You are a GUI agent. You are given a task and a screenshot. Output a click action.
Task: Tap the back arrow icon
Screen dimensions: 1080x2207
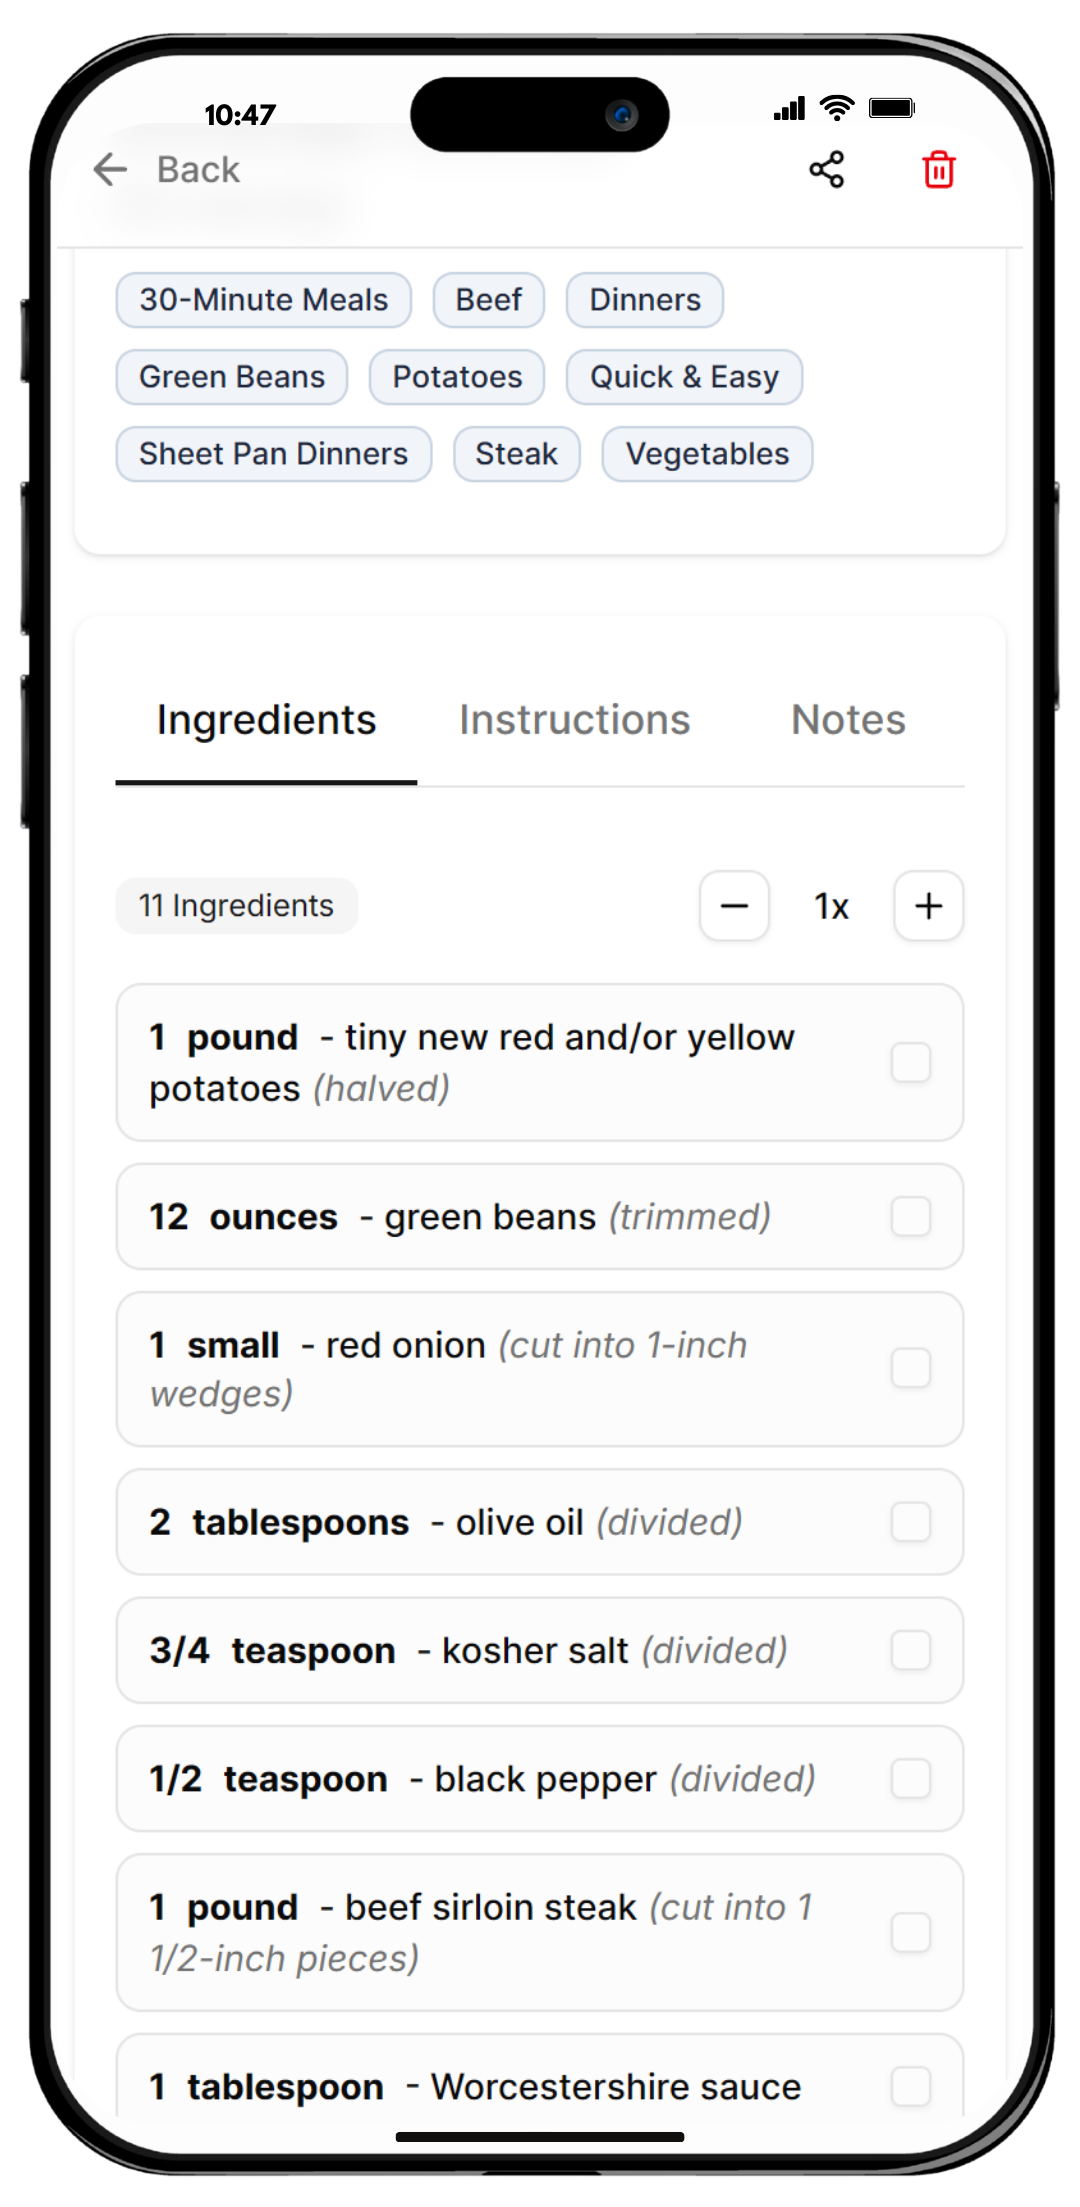(110, 170)
